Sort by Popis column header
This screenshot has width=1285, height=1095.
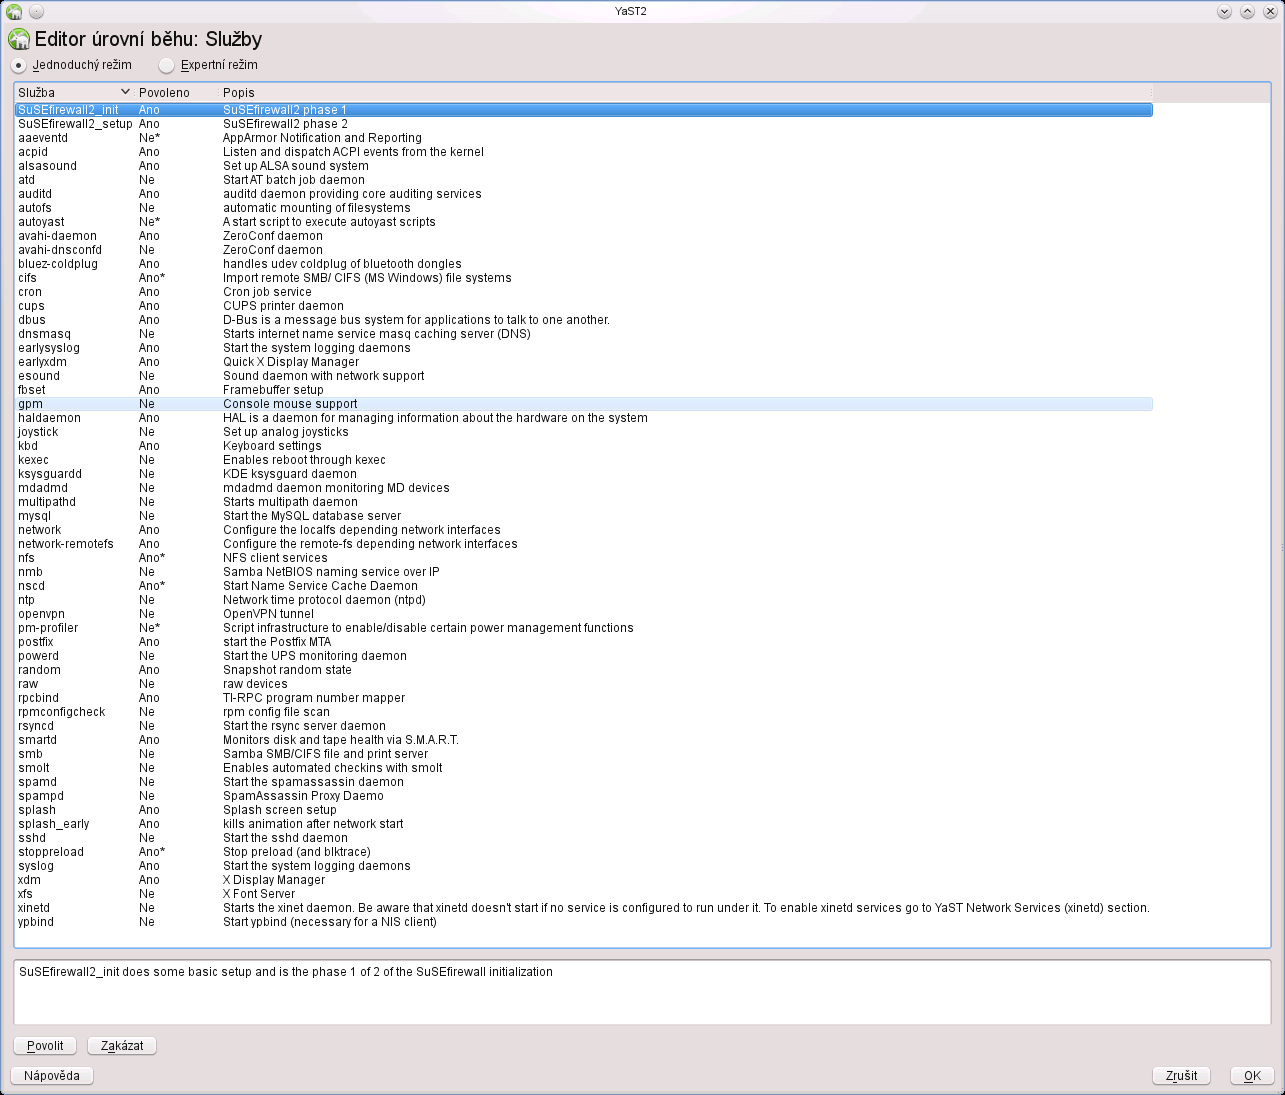(685, 92)
